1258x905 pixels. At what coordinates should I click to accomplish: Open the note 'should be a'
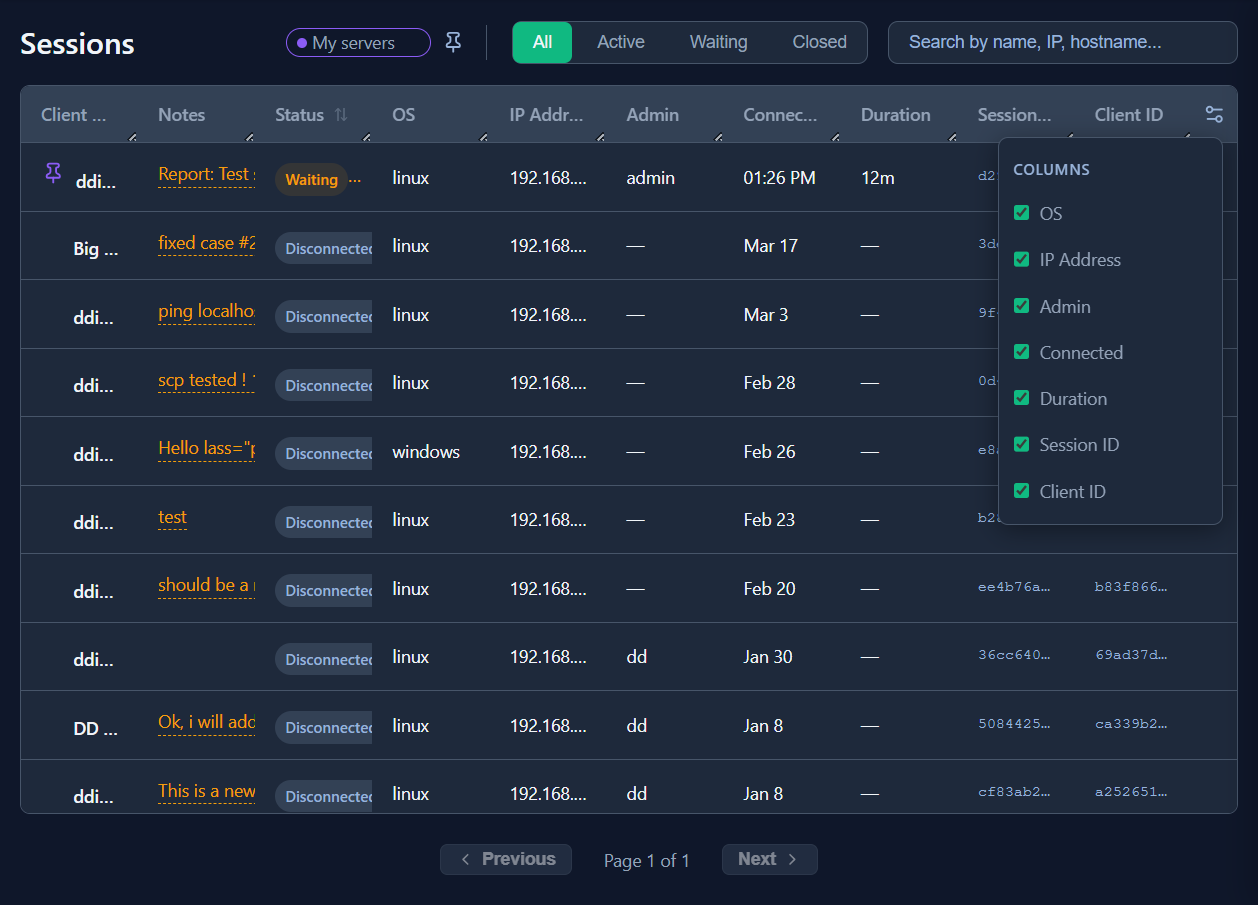point(206,585)
